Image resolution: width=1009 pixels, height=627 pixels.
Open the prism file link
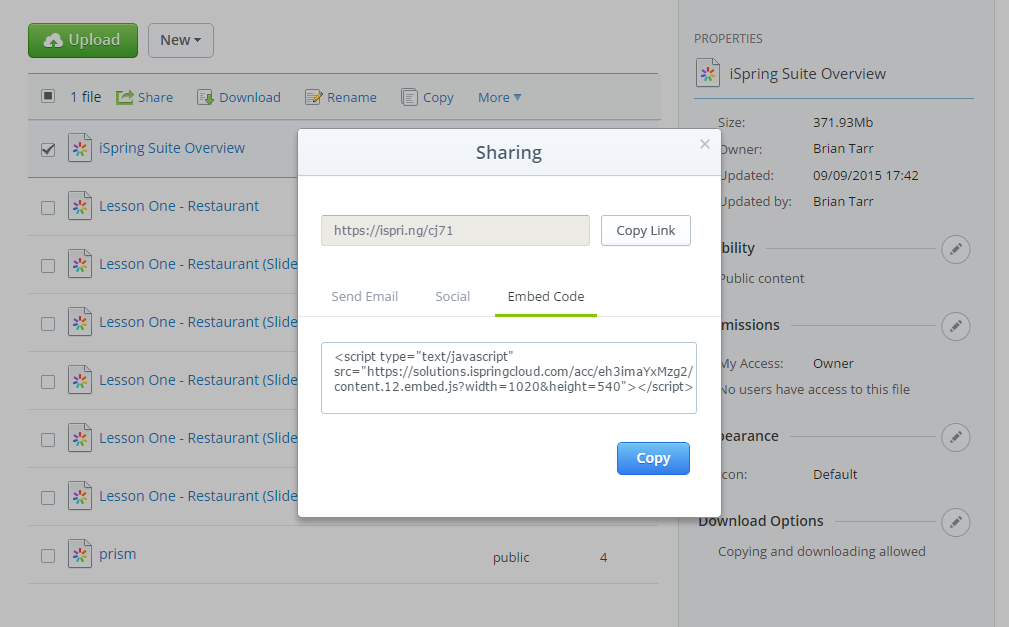[x=118, y=554]
